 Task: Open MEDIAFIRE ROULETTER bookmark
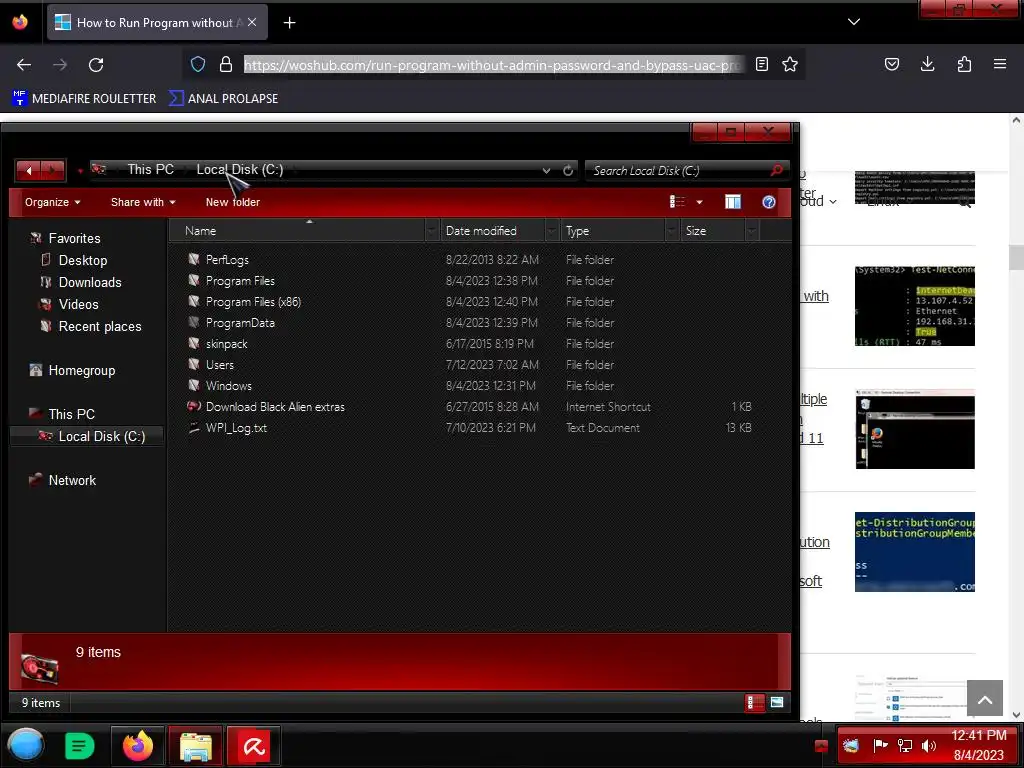85,99
